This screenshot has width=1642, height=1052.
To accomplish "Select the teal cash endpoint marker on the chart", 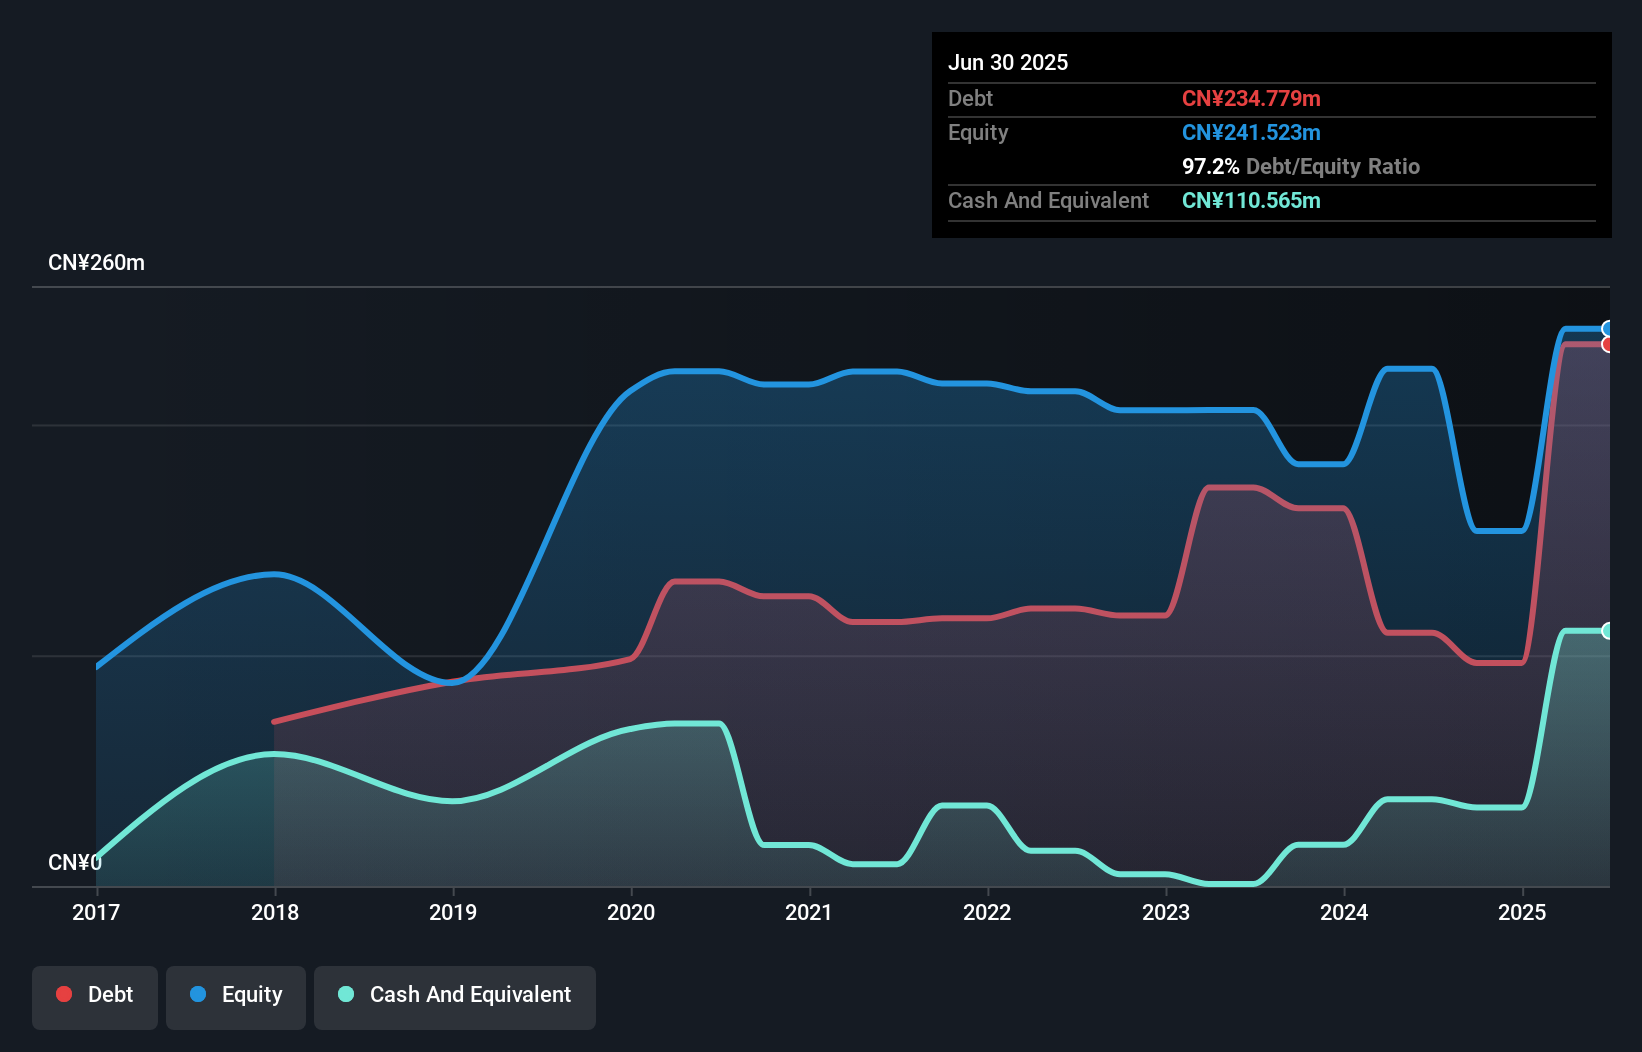I will 1608,631.
